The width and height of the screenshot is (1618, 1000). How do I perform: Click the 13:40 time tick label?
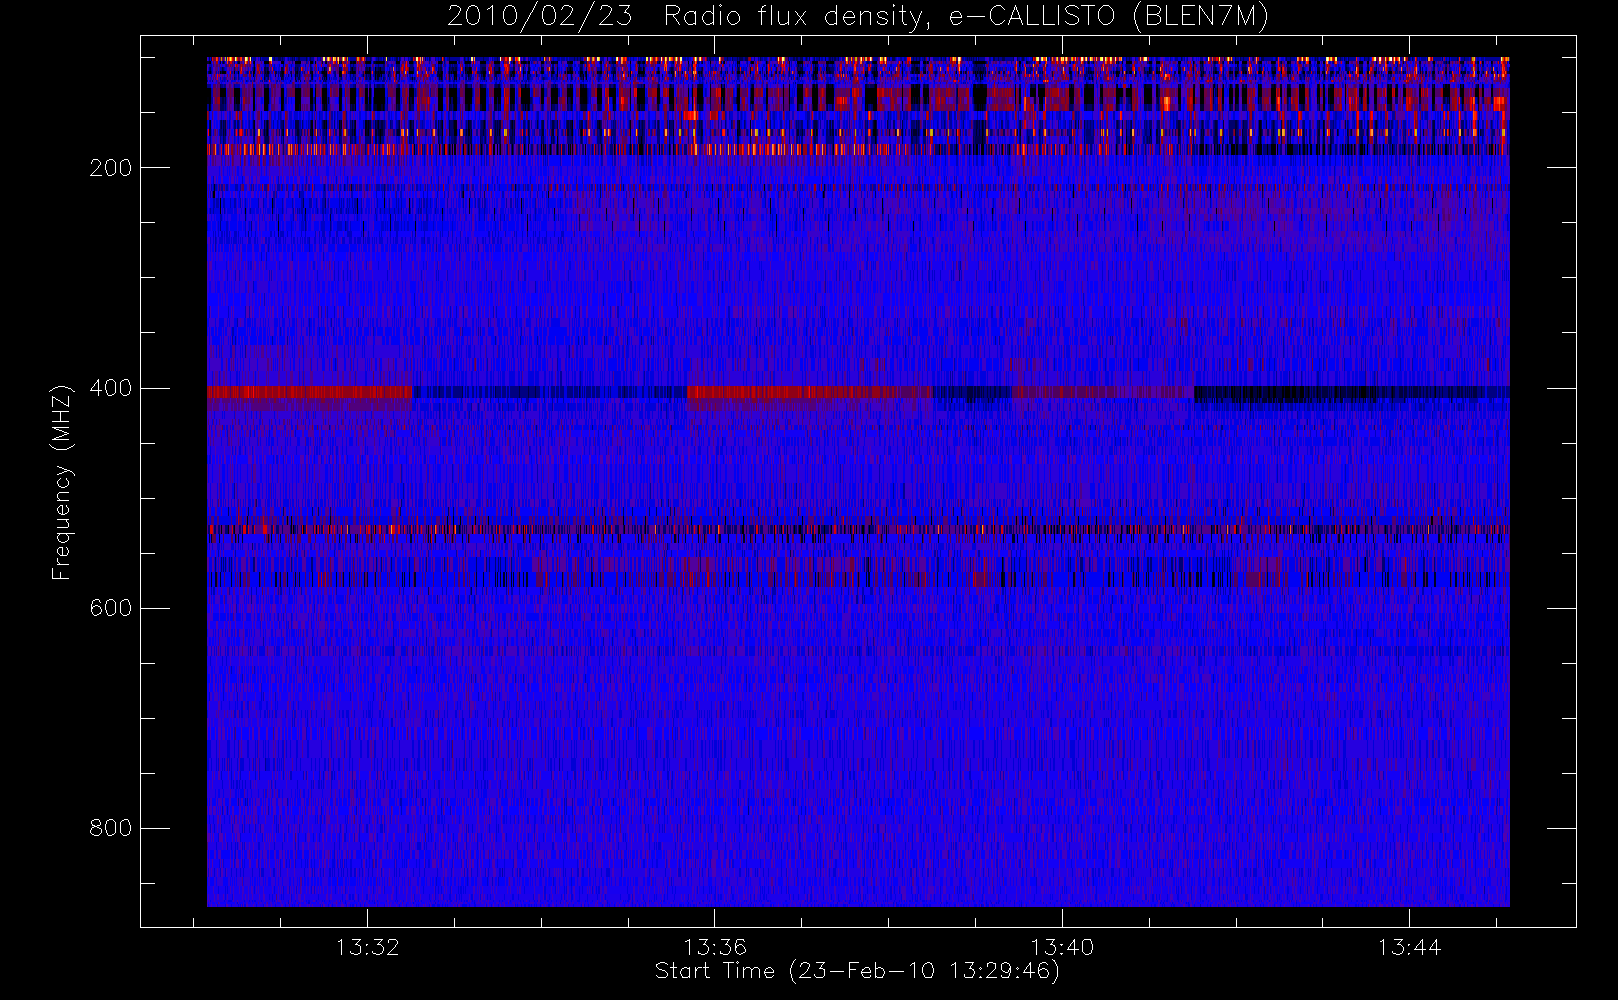click(1062, 947)
